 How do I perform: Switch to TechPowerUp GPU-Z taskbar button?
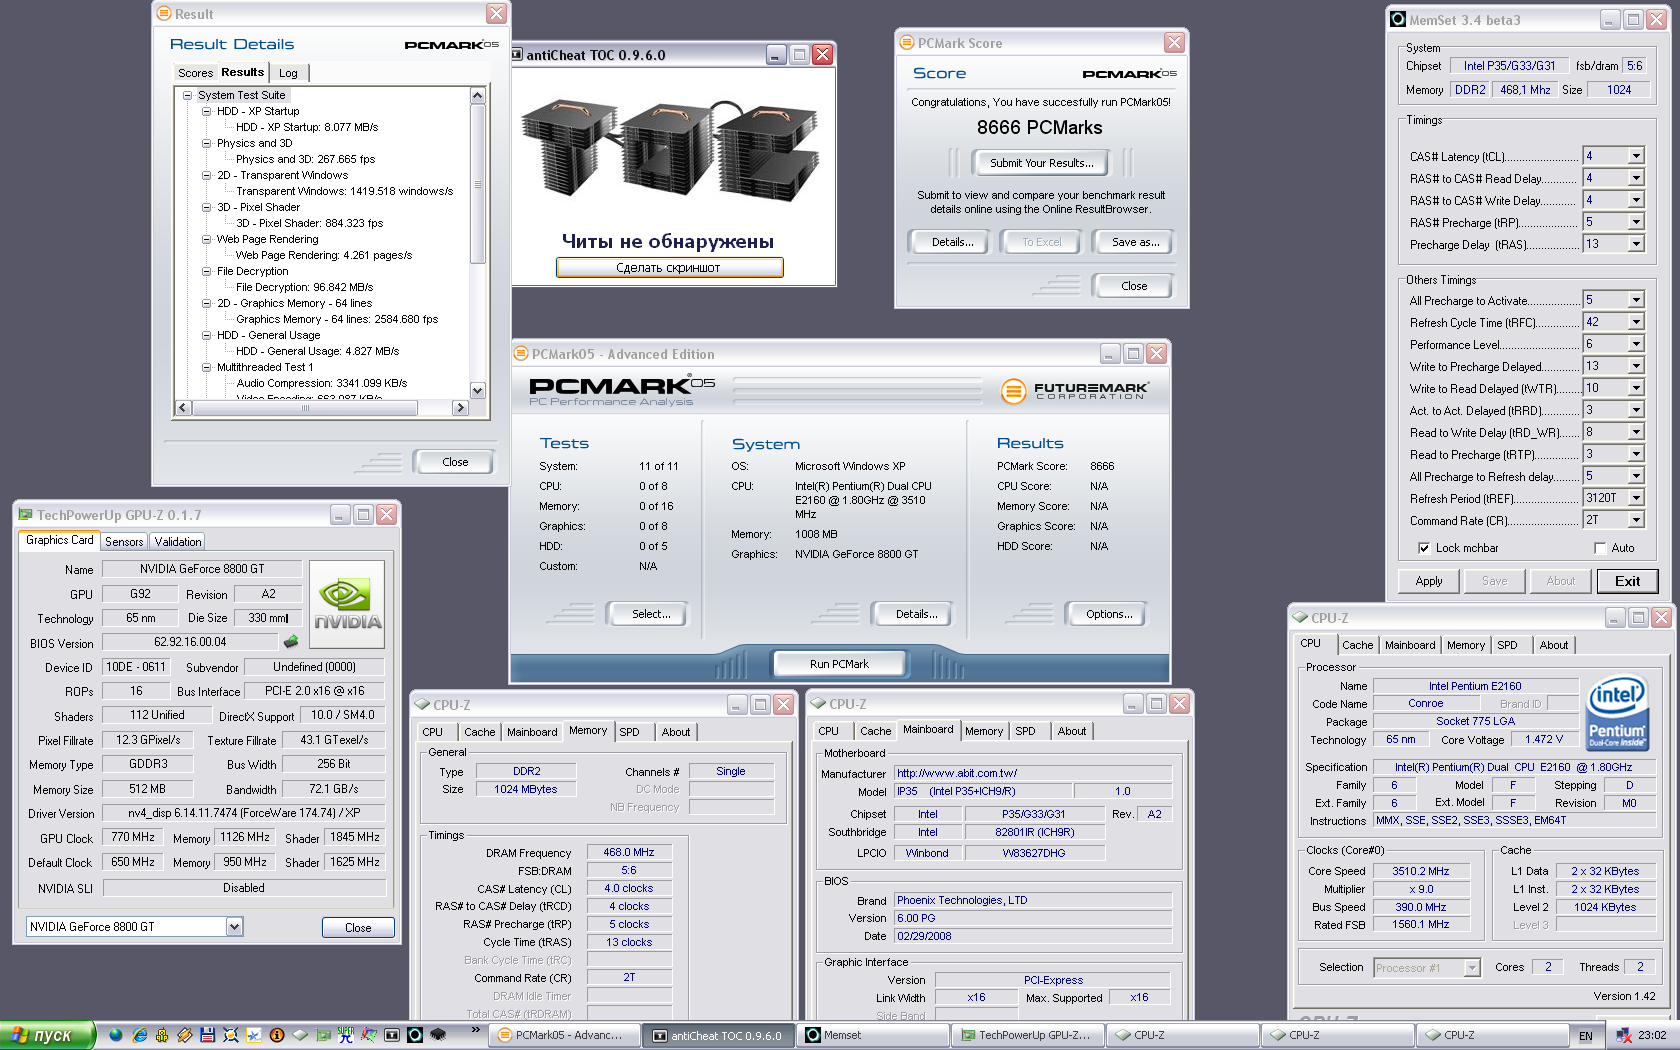pyautogui.click(x=1029, y=1035)
